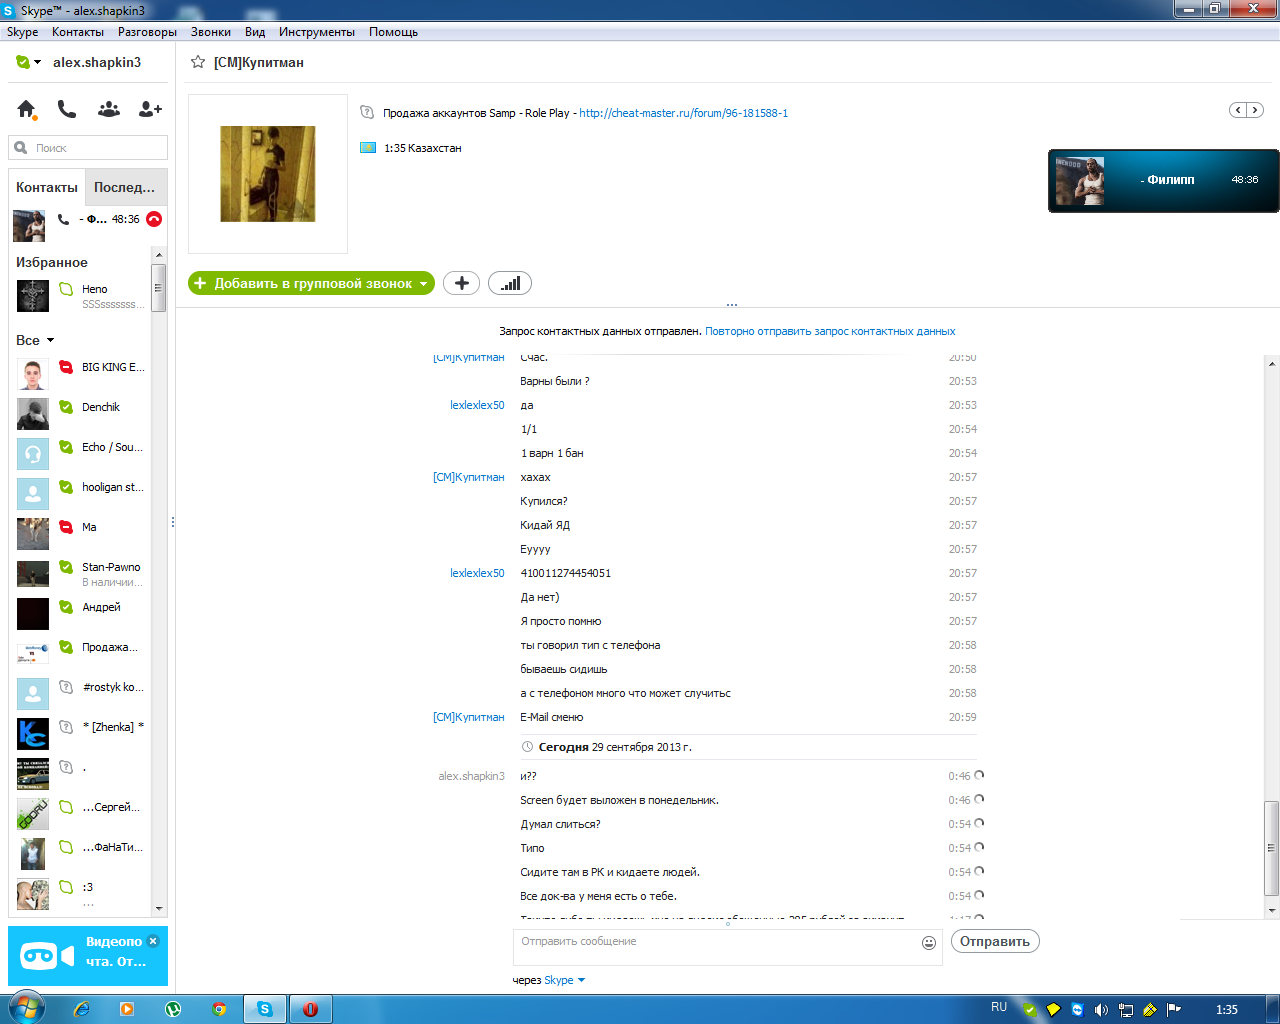Open the Контакты menu
Screen dimensions: 1280x1024
(x=78, y=32)
